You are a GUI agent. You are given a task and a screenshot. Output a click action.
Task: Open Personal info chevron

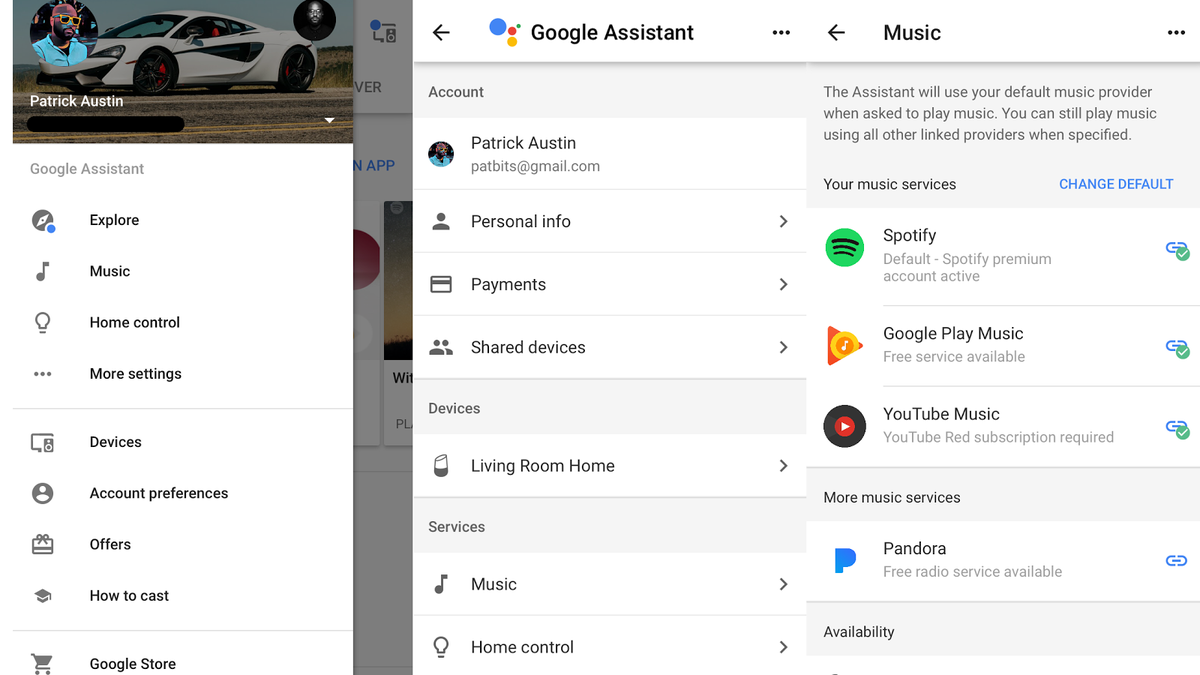[x=783, y=222]
